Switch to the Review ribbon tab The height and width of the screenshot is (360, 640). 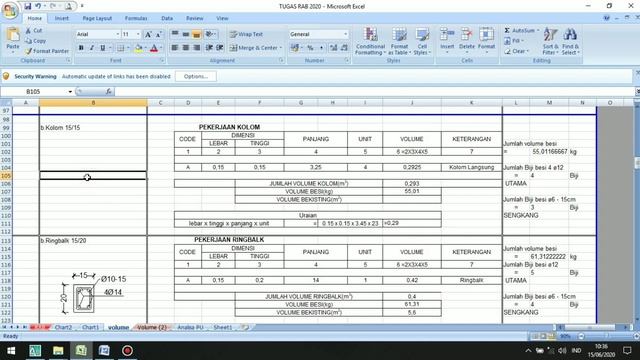(x=195, y=18)
